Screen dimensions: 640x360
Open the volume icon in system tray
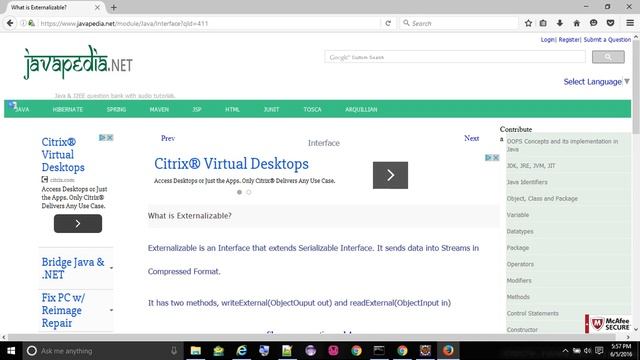click(x=587, y=351)
